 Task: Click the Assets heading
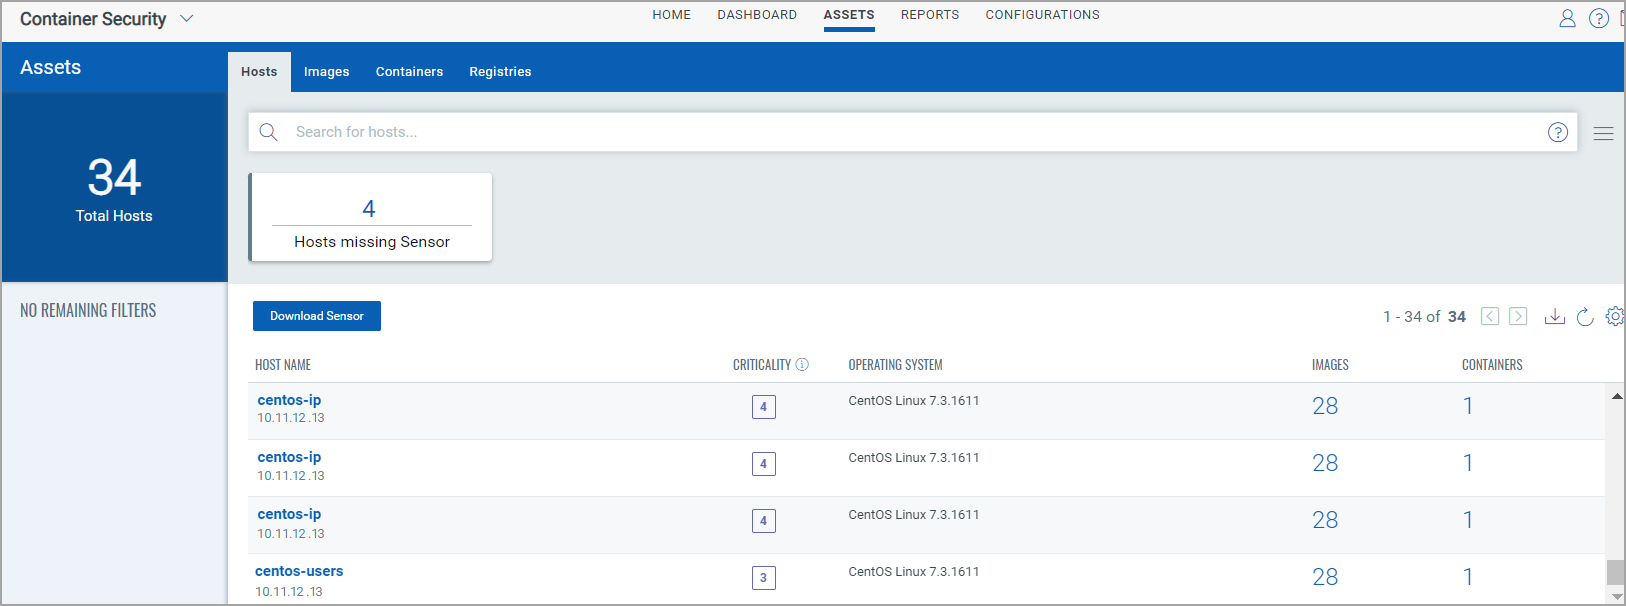[x=51, y=67]
